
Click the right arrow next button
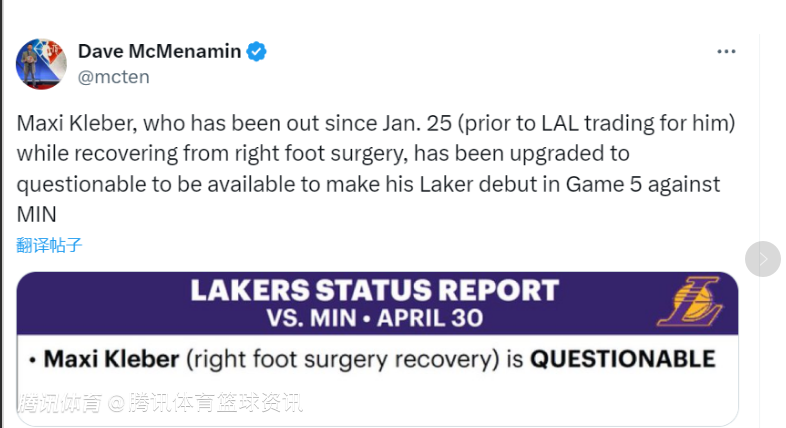point(763,259)
